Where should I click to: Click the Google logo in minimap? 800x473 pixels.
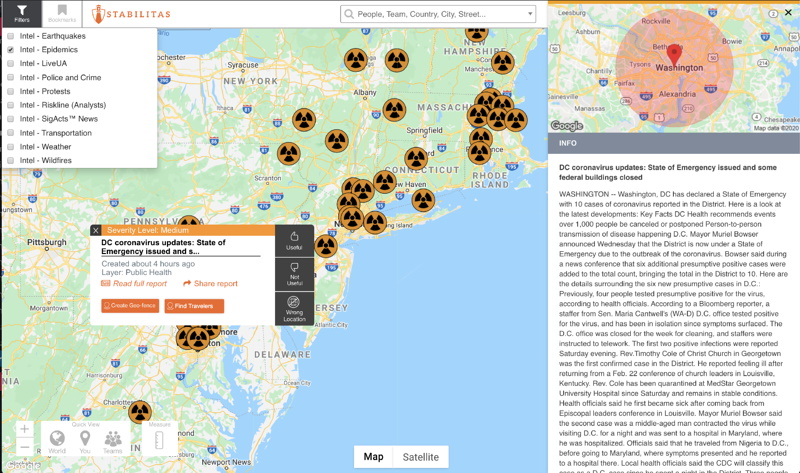(566, 125)
